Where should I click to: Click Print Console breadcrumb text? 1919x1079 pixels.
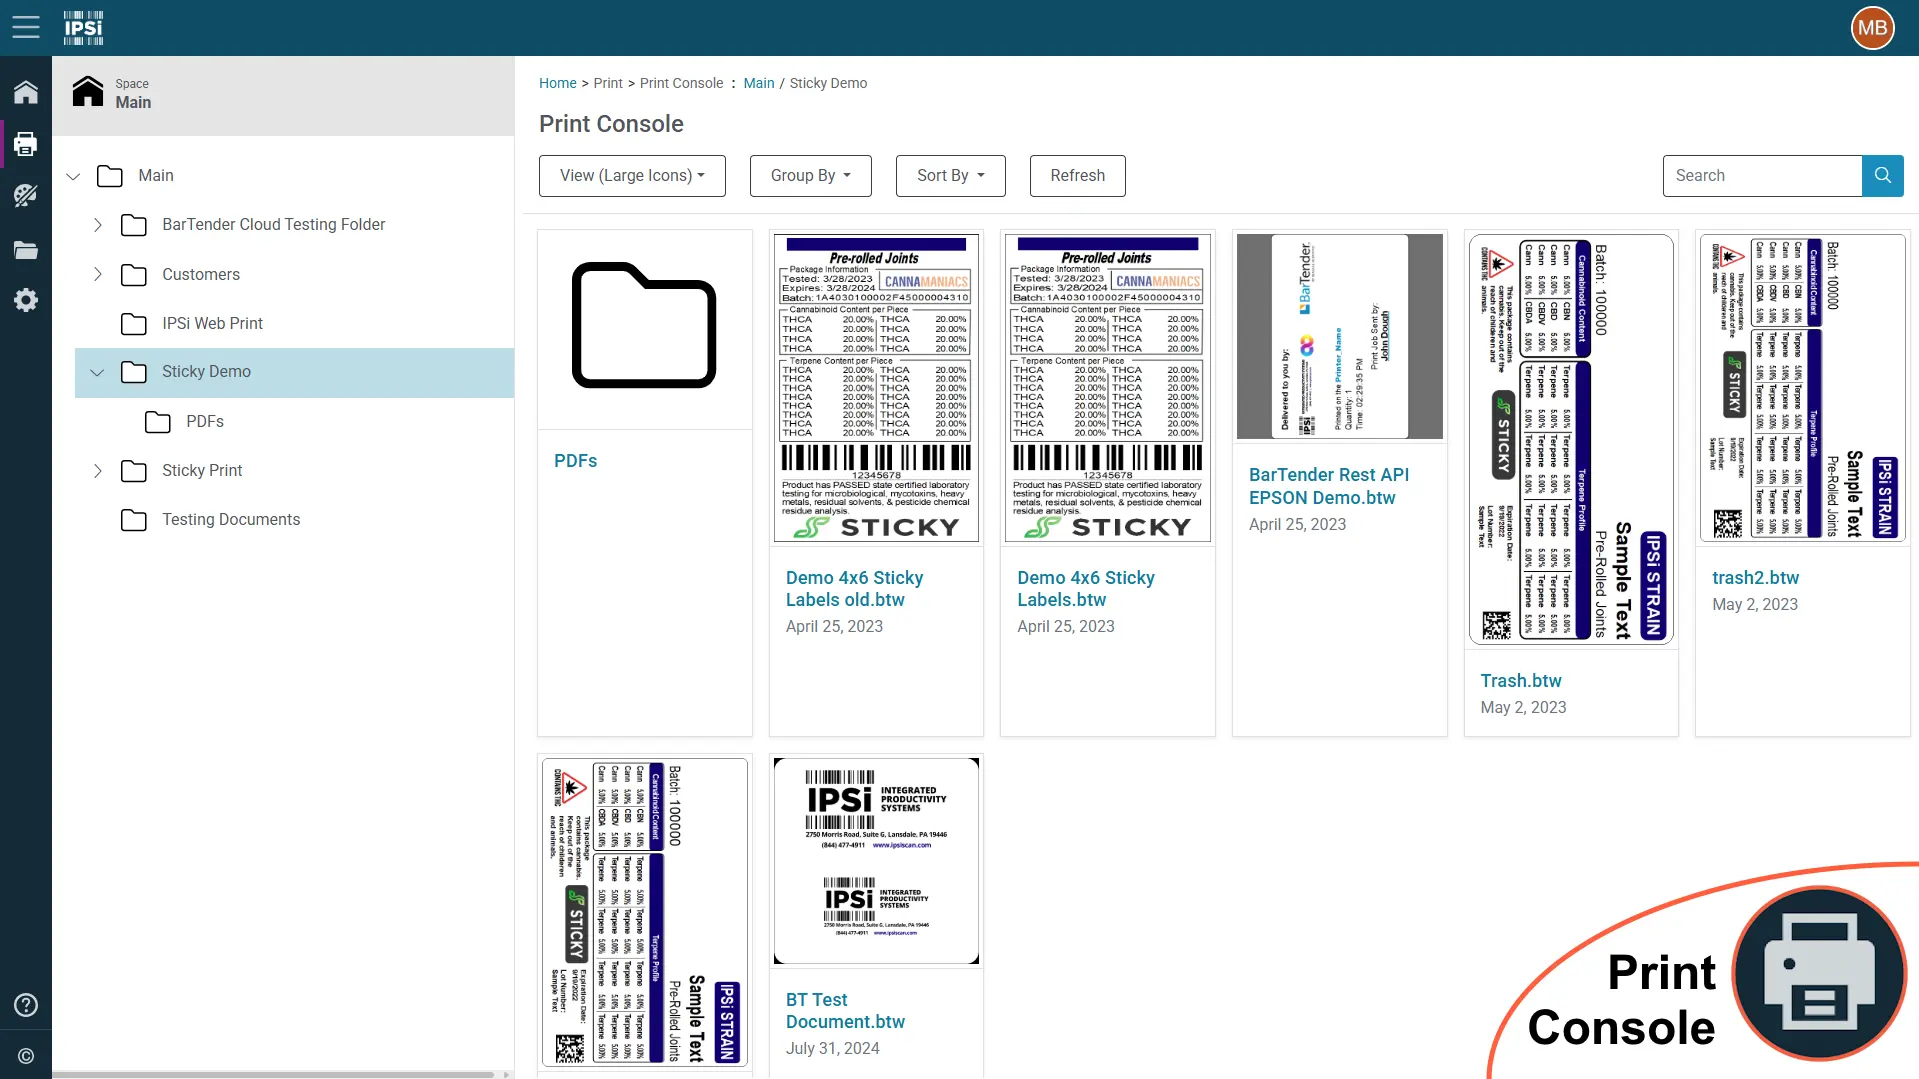coord(681,83)
